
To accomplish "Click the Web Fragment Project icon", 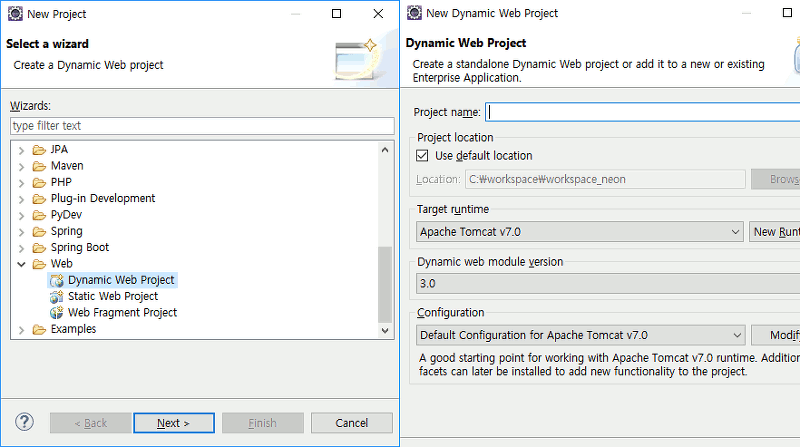I will tap(57, 313).
